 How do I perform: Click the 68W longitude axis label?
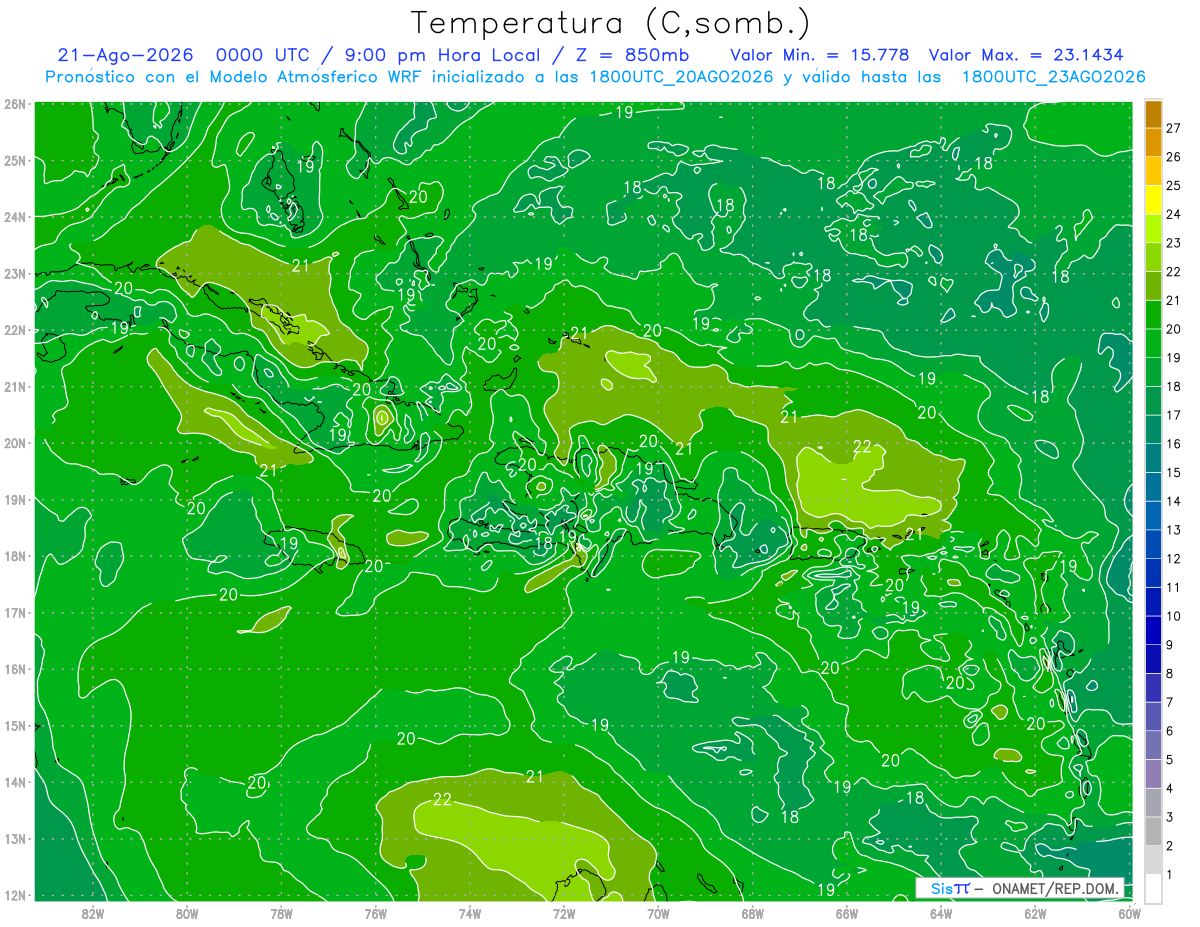(x=753, y=913)
